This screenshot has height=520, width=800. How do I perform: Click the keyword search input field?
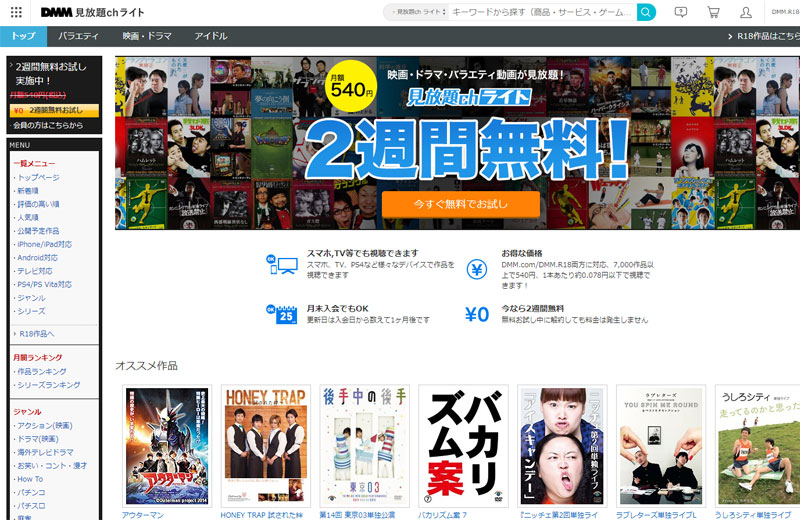point(542,12)
